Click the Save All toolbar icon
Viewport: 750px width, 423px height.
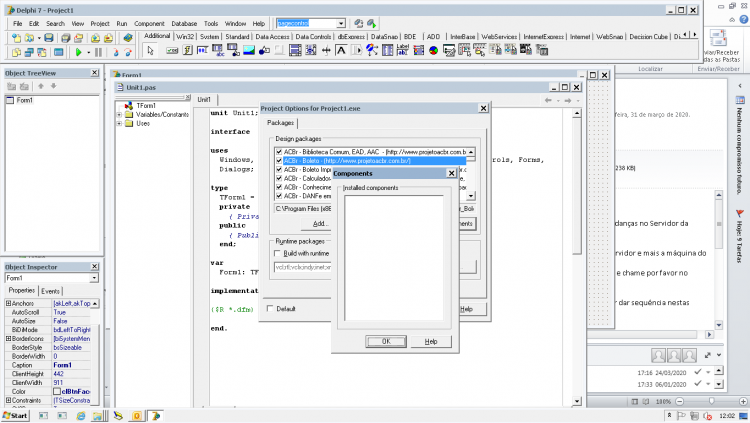66,38
